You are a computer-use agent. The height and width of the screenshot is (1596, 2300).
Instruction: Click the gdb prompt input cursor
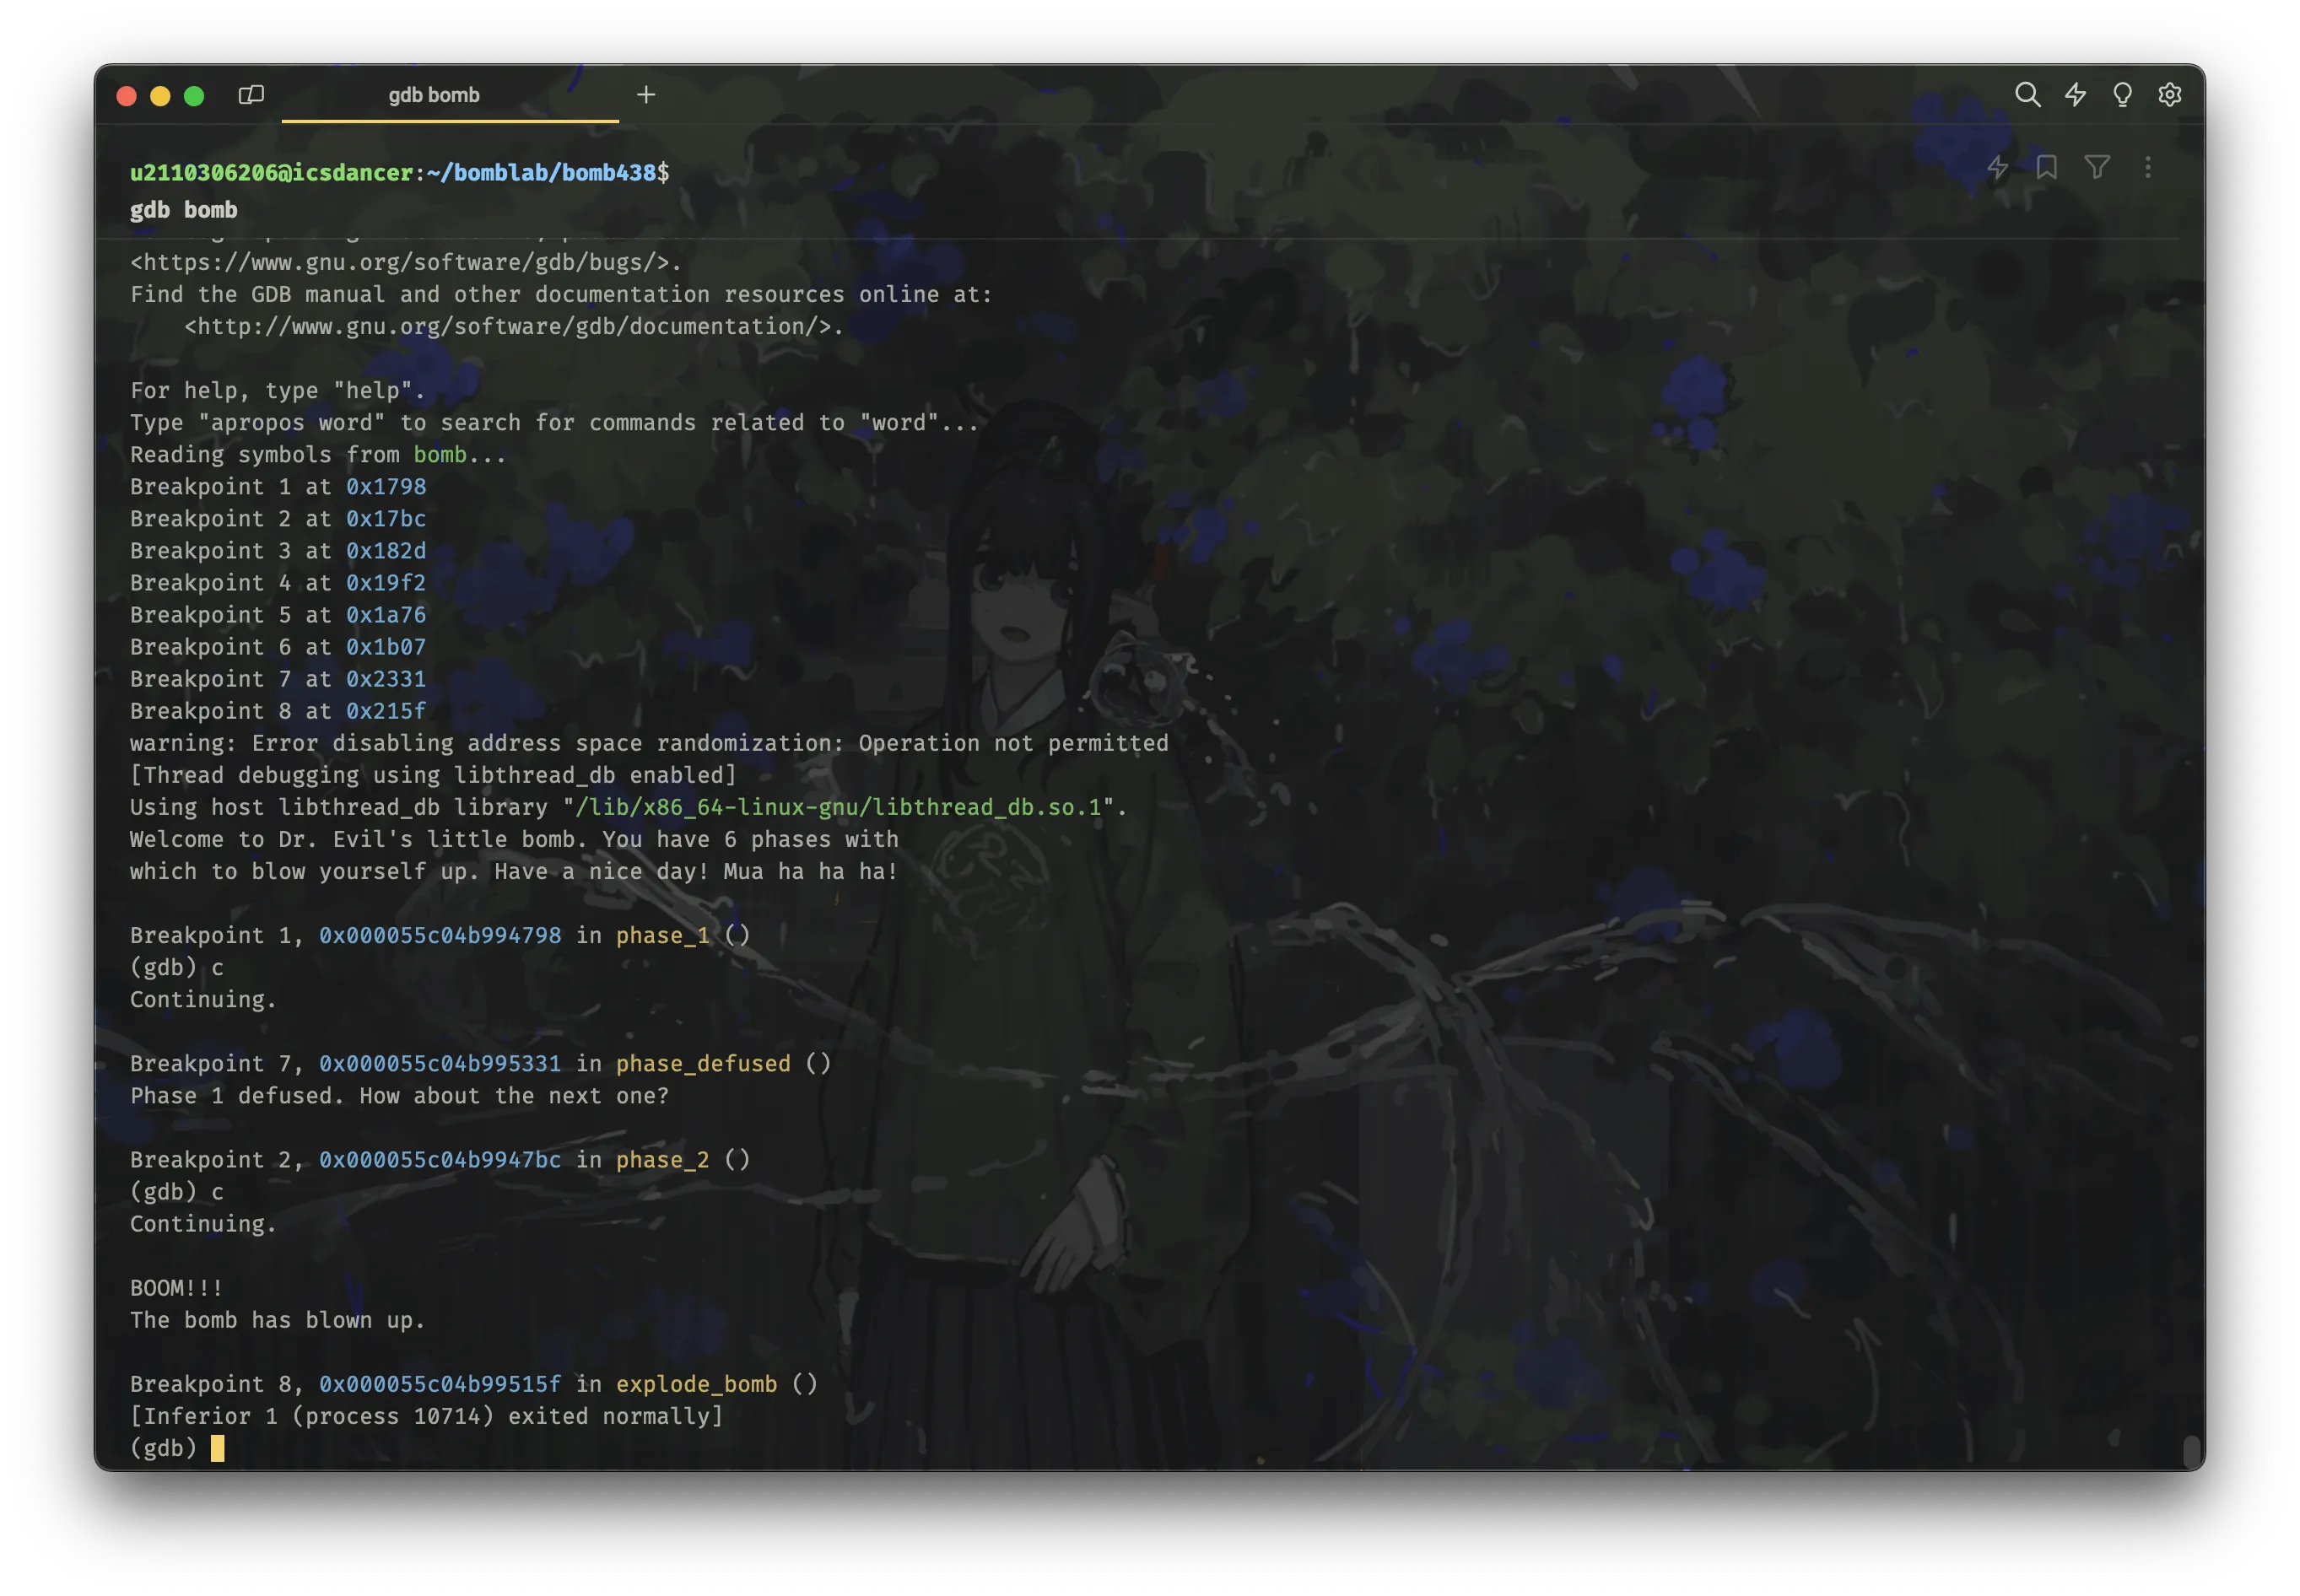[217, 1448]
